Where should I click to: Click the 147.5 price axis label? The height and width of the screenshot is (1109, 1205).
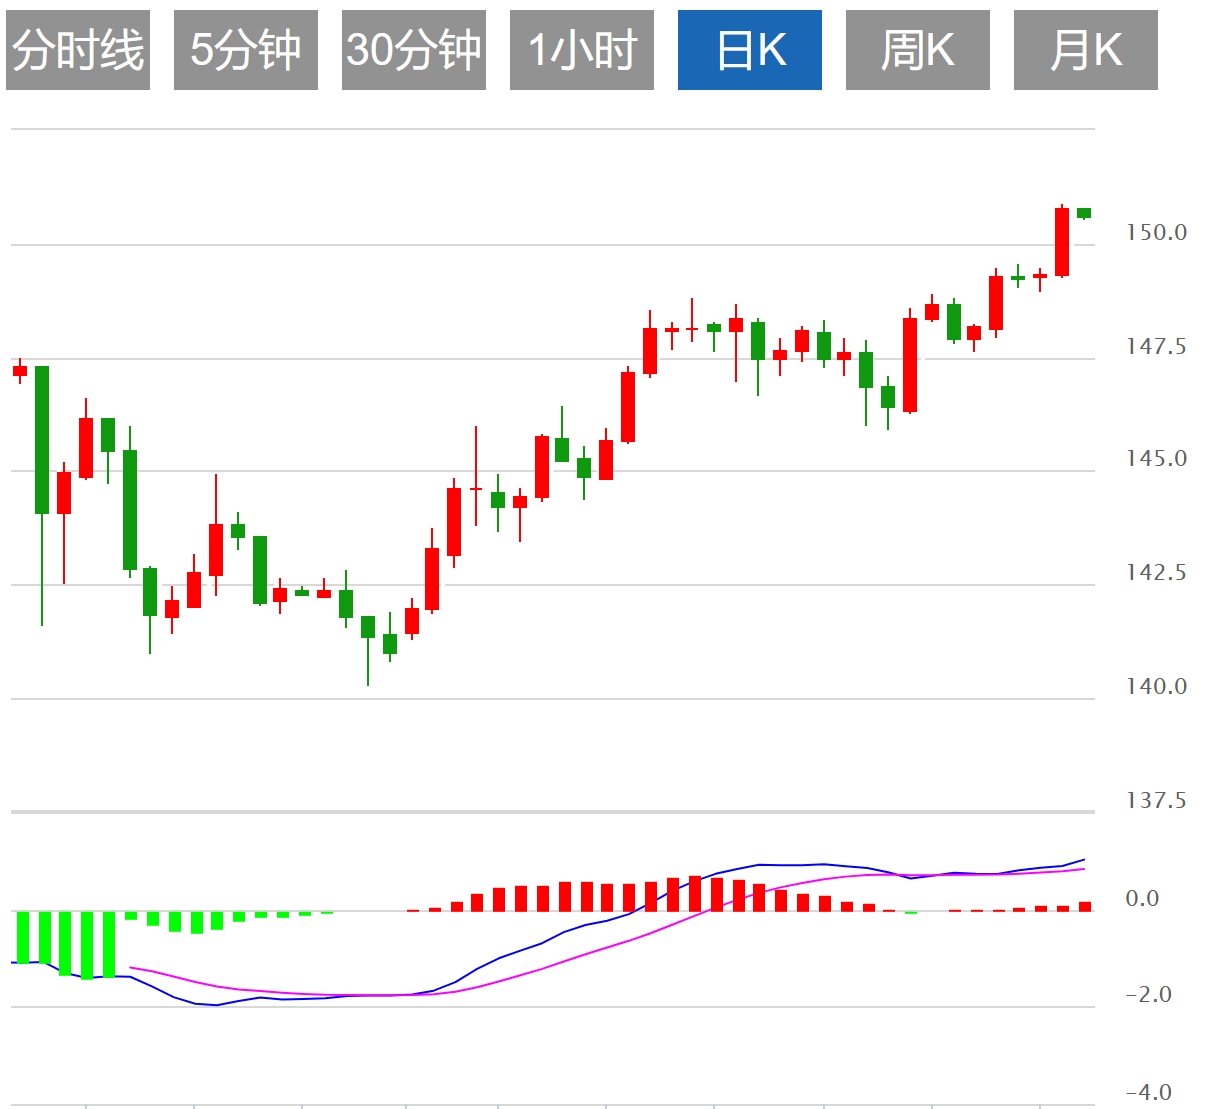(1157, 347)
